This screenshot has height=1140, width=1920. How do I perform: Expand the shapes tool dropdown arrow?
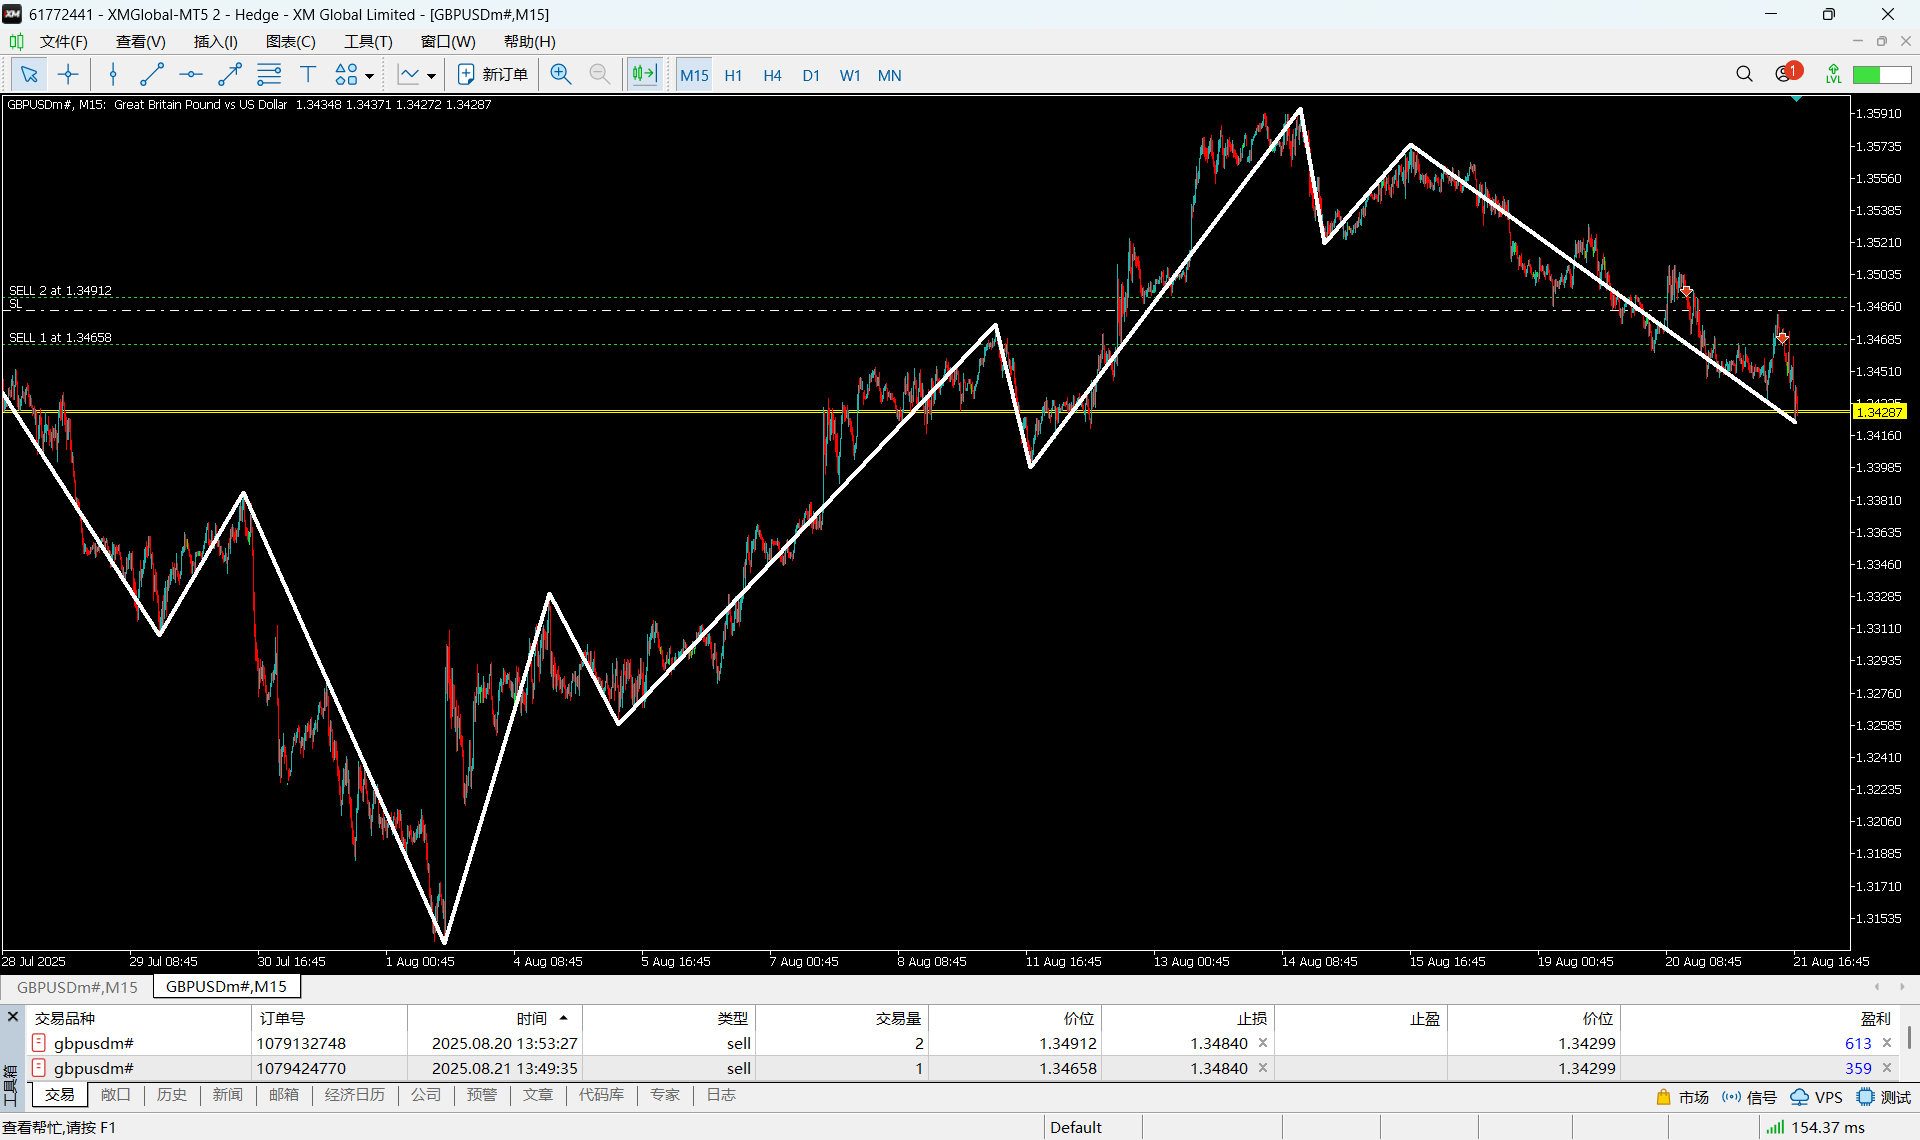370,76
